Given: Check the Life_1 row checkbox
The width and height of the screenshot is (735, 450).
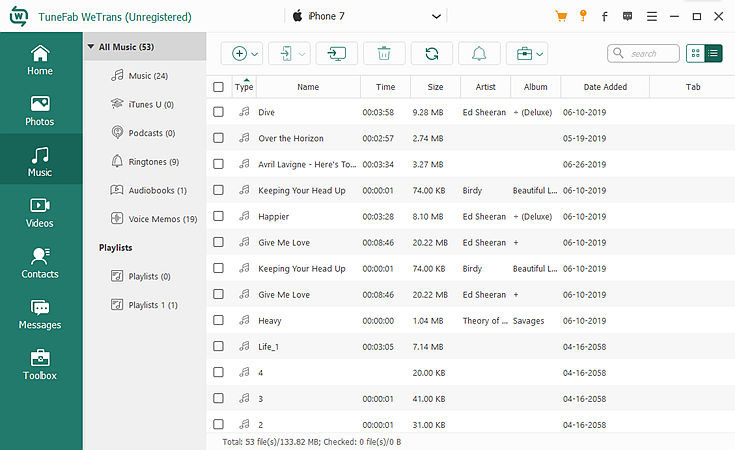Looking at the screenshot, I should (x=218, y=346).
